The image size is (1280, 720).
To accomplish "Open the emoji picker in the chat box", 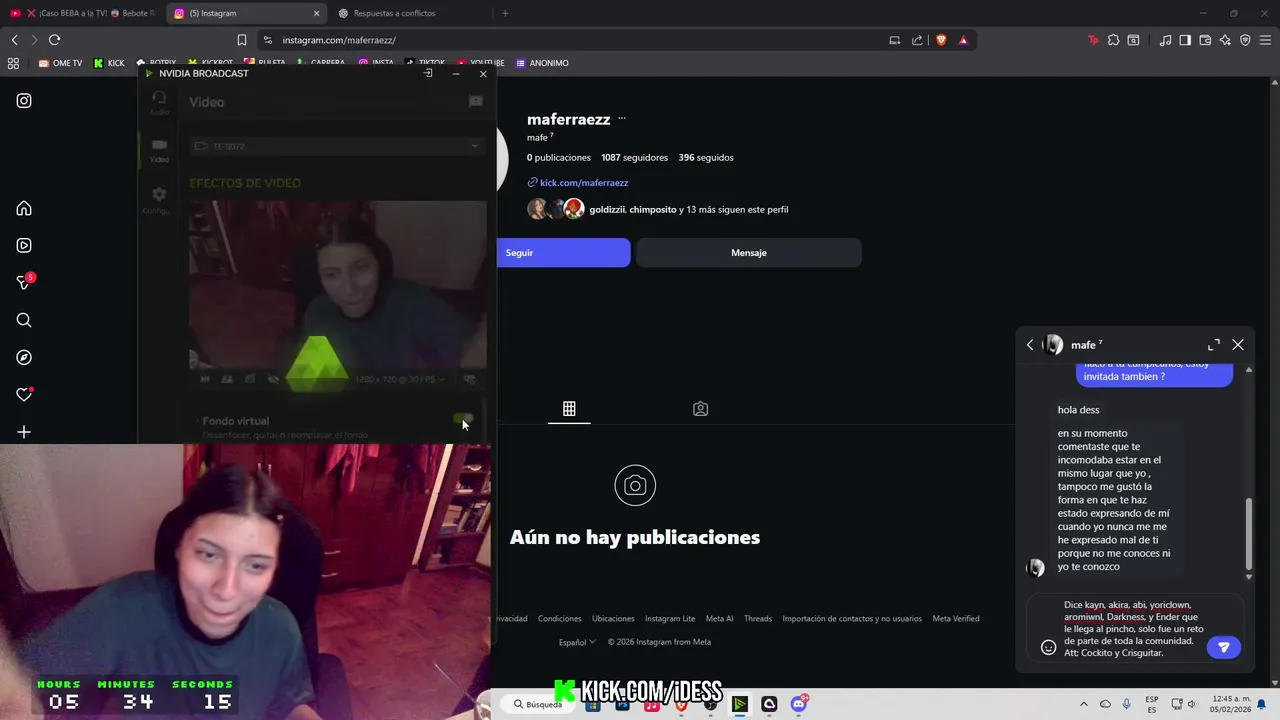I will point(1048,647).
